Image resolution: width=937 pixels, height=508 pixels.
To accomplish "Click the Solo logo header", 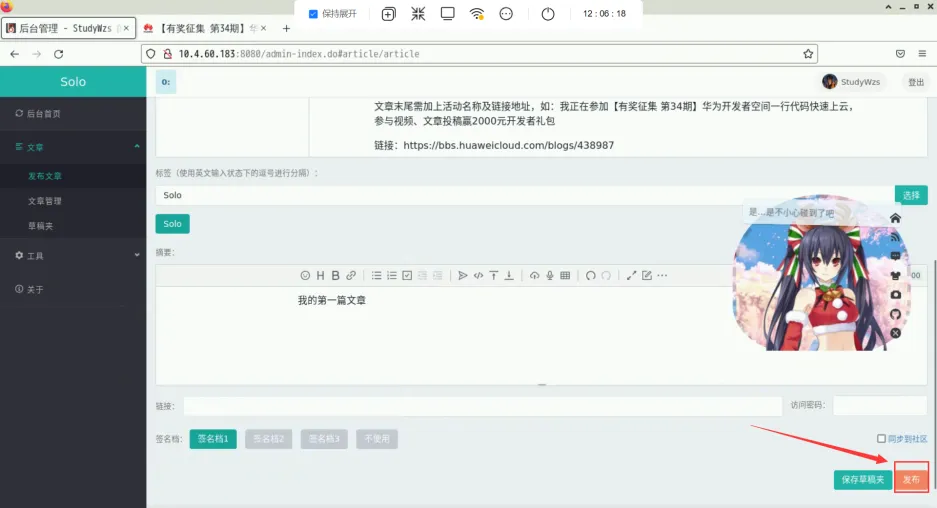I will tap(73, 82).
